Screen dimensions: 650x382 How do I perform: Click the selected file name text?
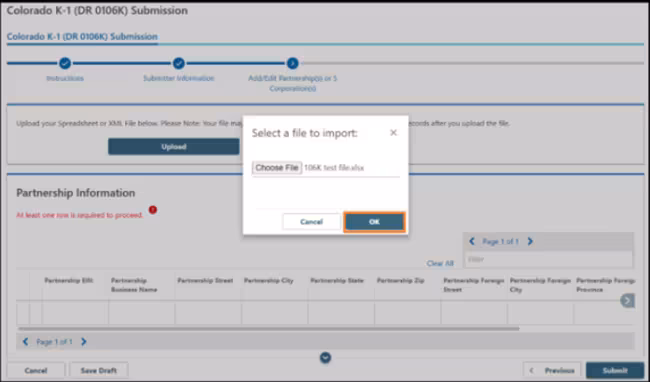click(x=334, y=168)
